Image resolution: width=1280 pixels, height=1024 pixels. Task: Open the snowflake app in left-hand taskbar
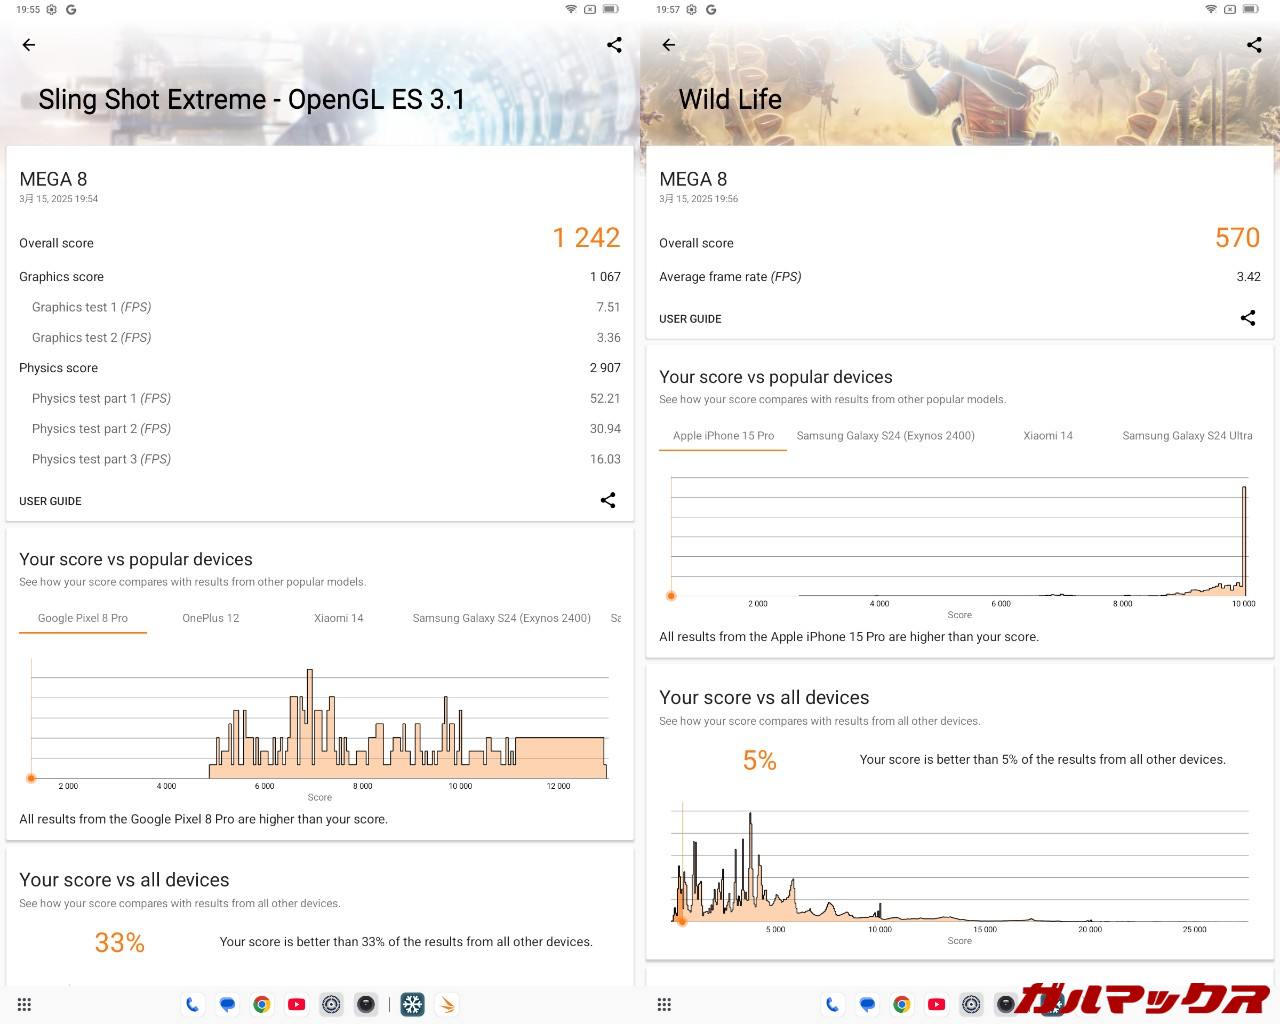(x=413, y=1004)
